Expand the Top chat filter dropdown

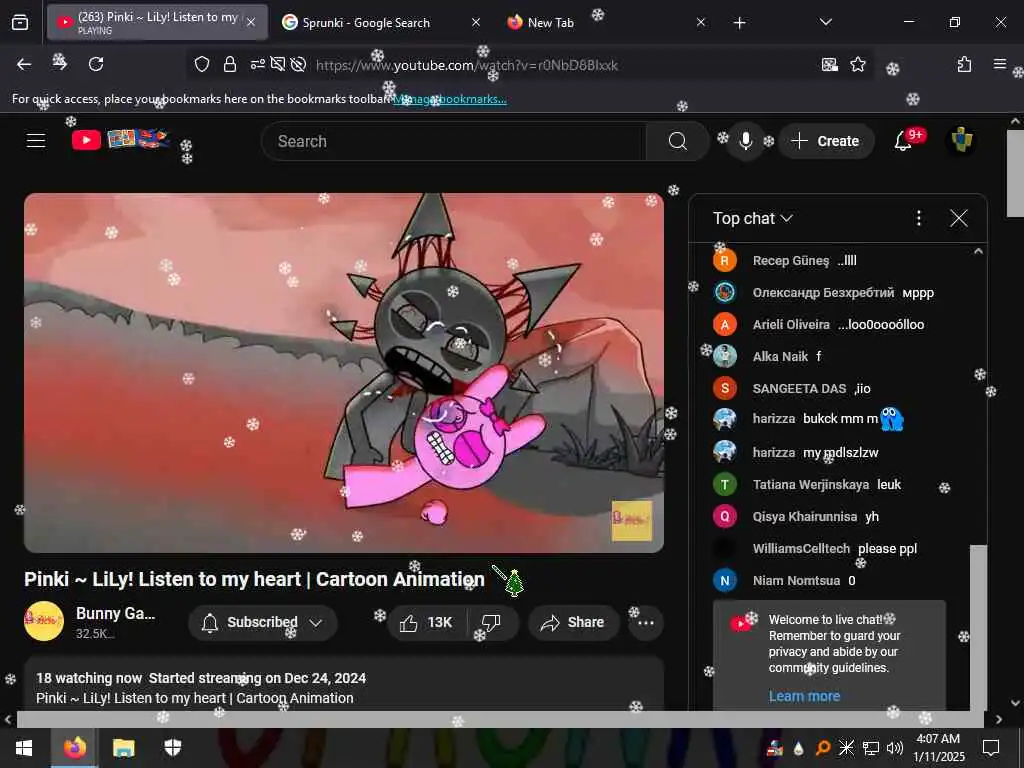click(752, 218)
